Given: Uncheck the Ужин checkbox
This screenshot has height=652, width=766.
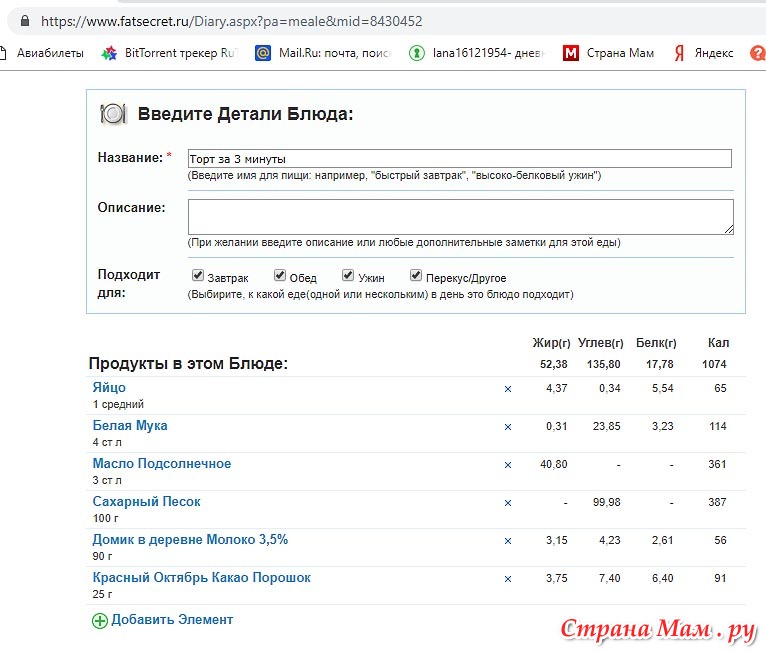Looking at the screenshot, I should pos(348,275).
